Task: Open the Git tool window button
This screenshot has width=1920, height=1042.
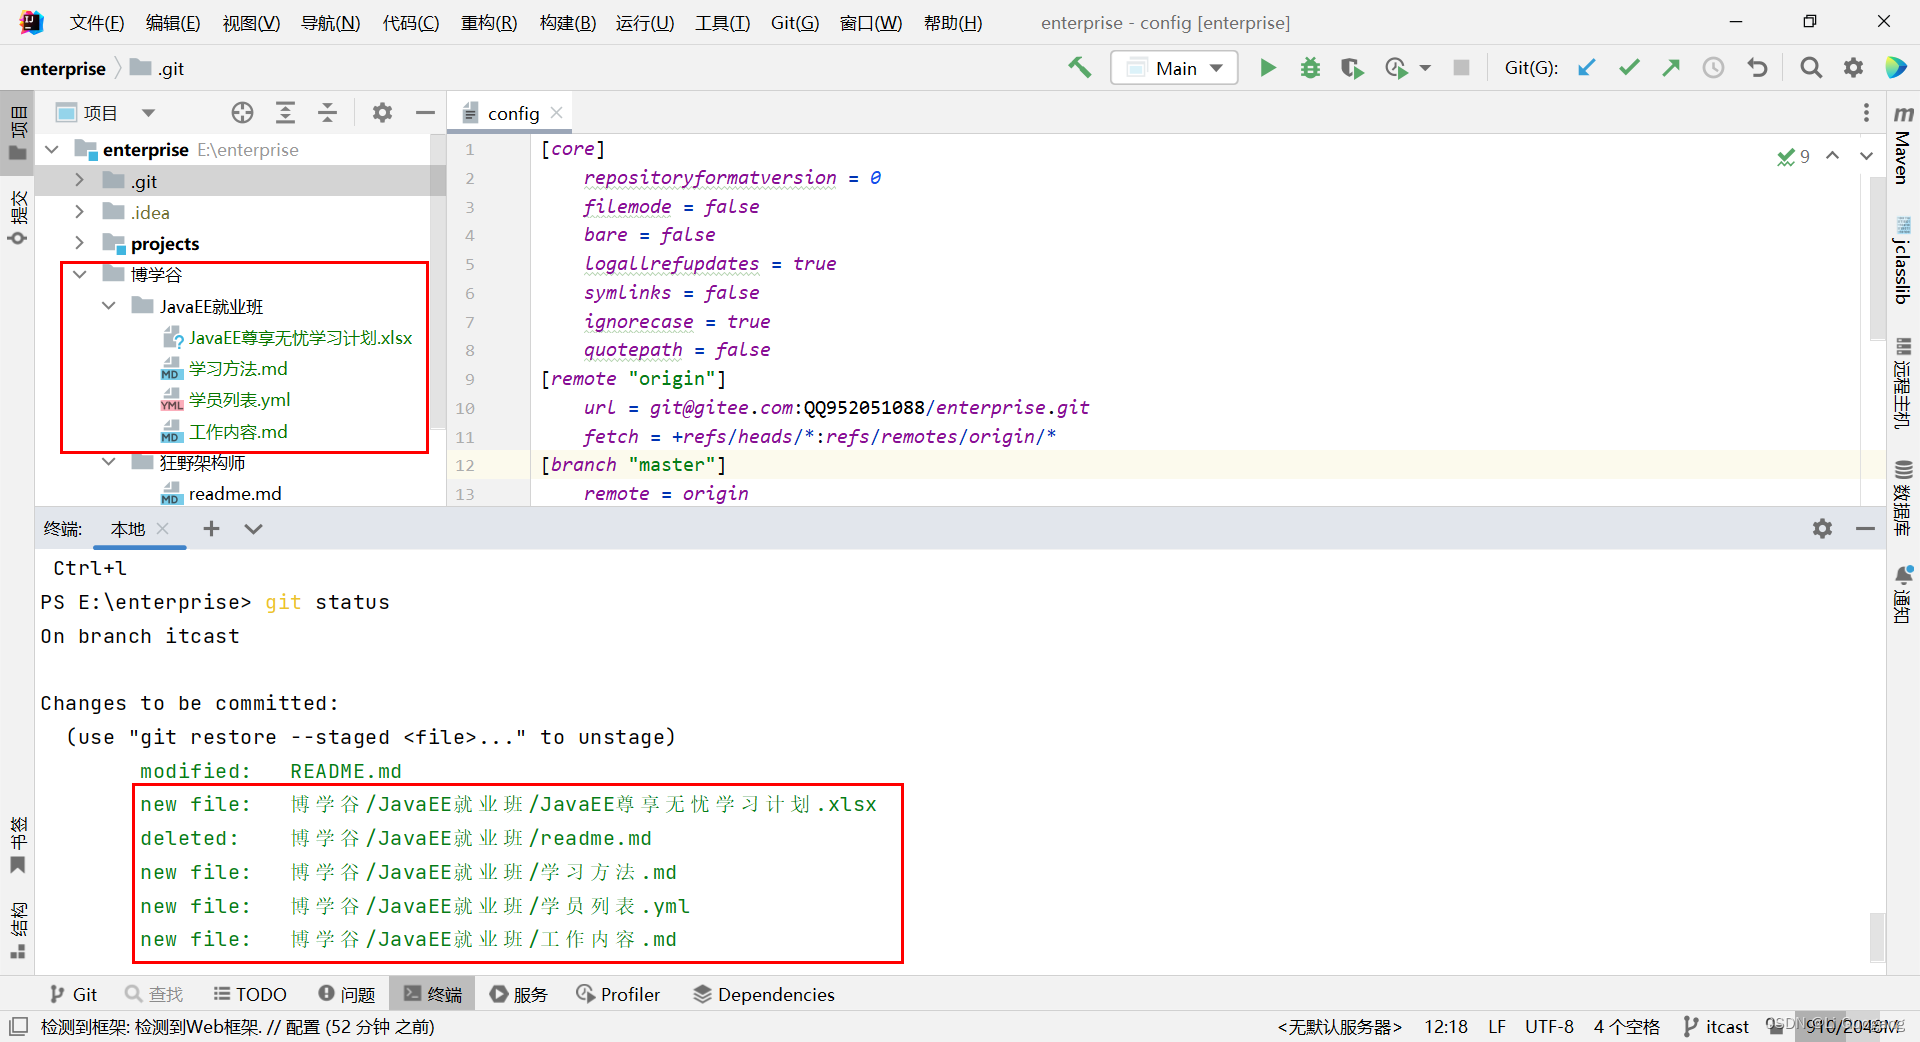Action: (x=73, y=994)
